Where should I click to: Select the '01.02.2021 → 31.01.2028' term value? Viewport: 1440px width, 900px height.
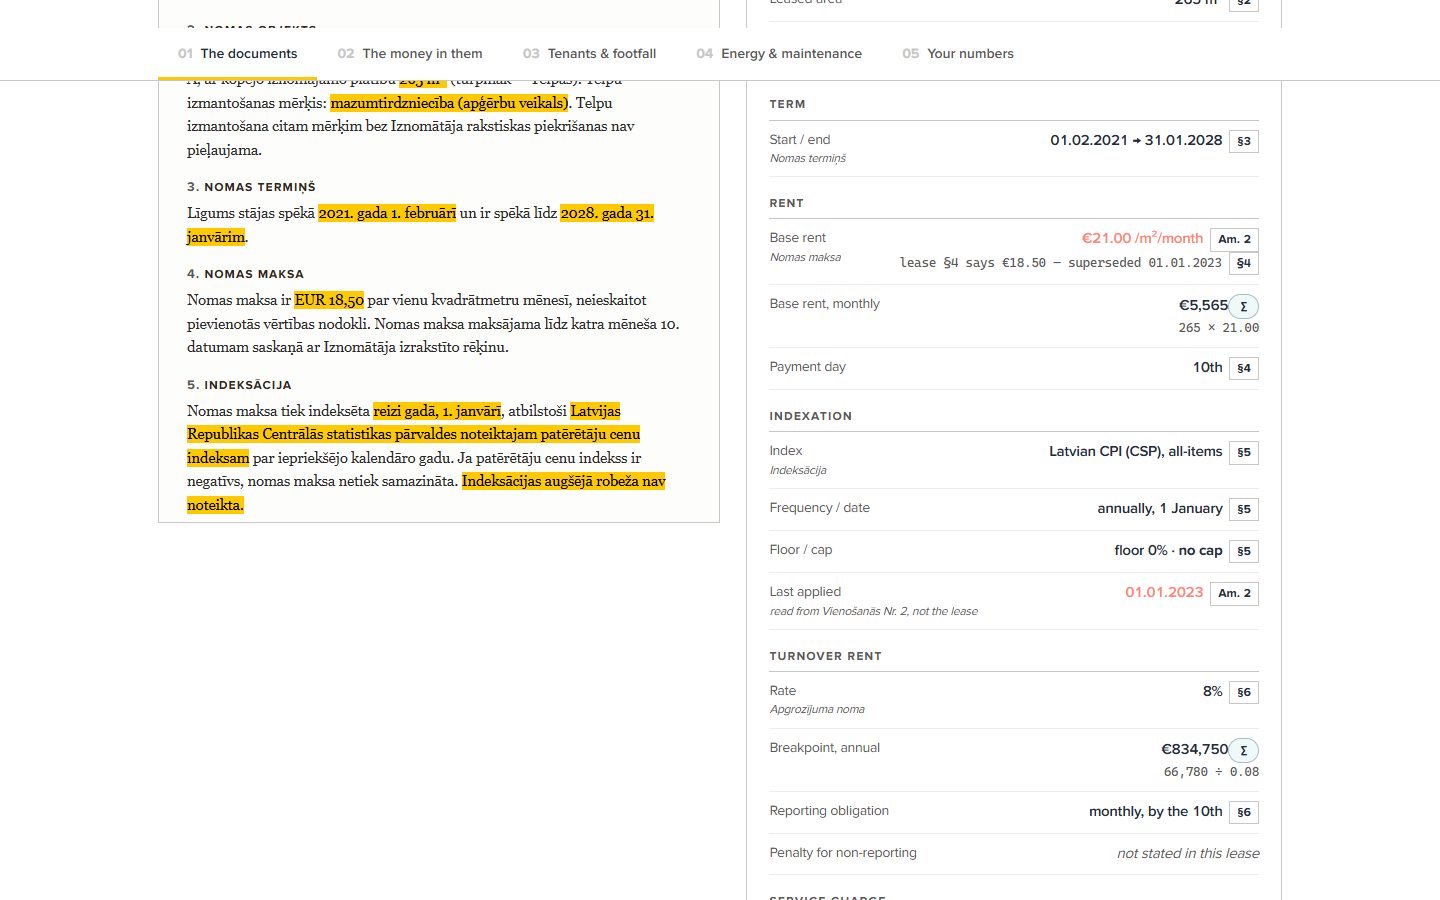click(1136, 140)
